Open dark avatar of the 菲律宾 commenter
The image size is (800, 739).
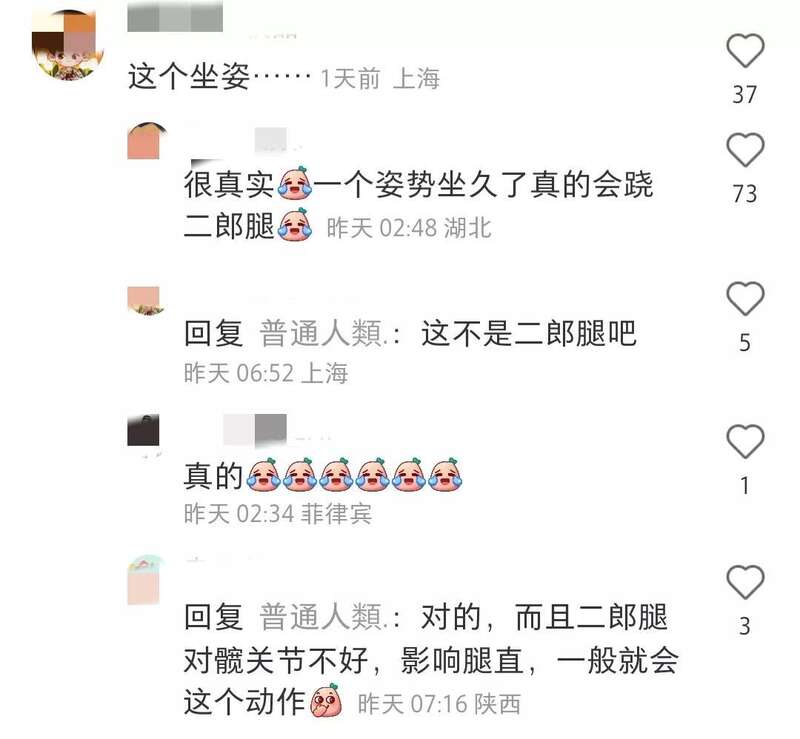pos(143,430)
